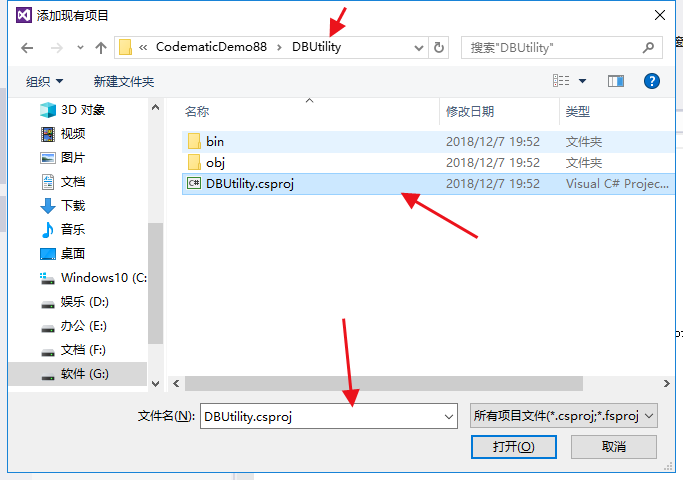
Task: Toggle the preview pane icon
Action: [615, 81]
